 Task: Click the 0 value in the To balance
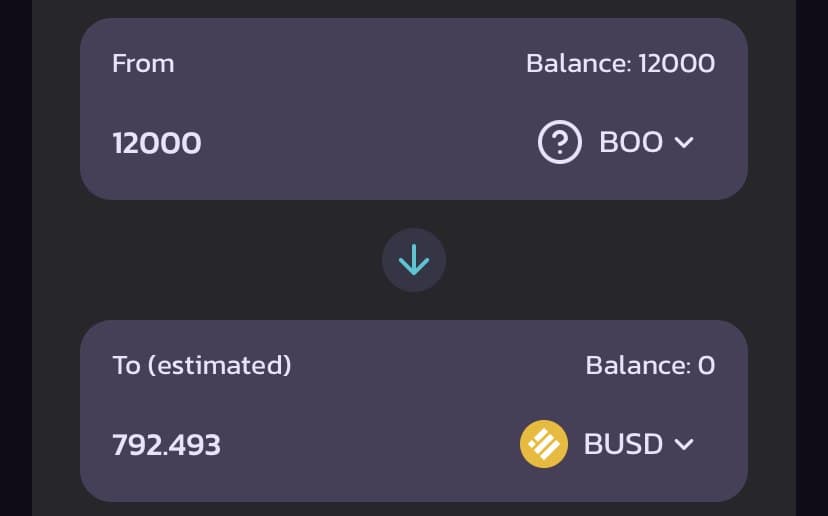pos(706,365)
